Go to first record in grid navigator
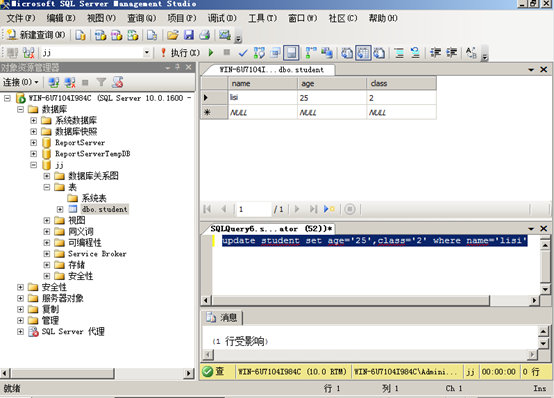The height and width of the screenshot is (398, 554). (x=207, y=209)
